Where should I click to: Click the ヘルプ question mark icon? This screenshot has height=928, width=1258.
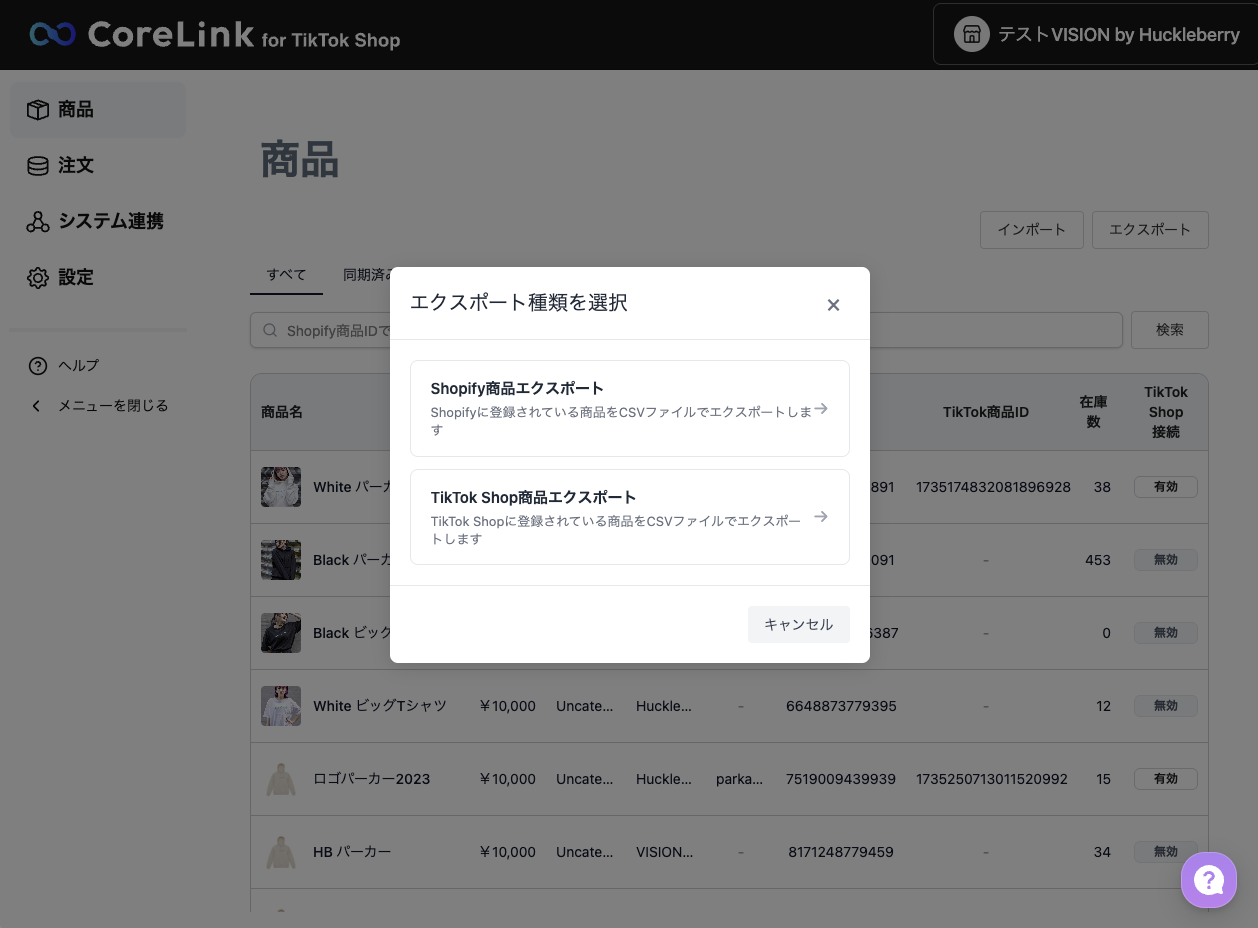click(x=38, y=366)
